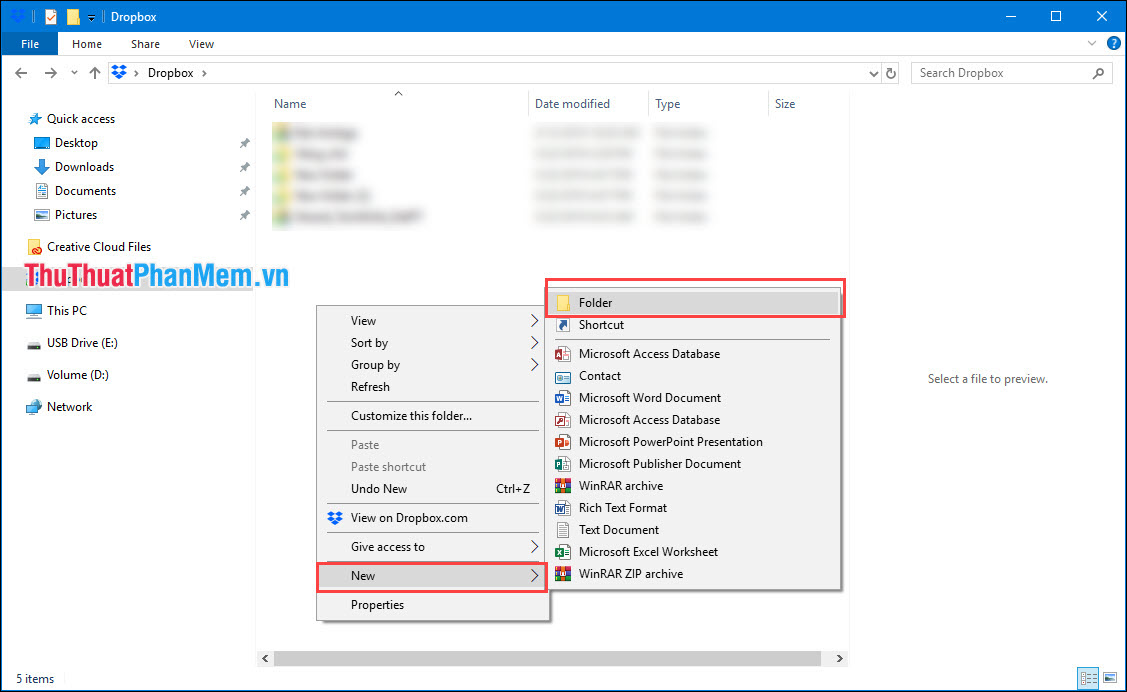Image resolution: width=1127 pixels, height=692 pixels.
Task: Expand the address bar history dropdown
Action: [x=873, y=73]
